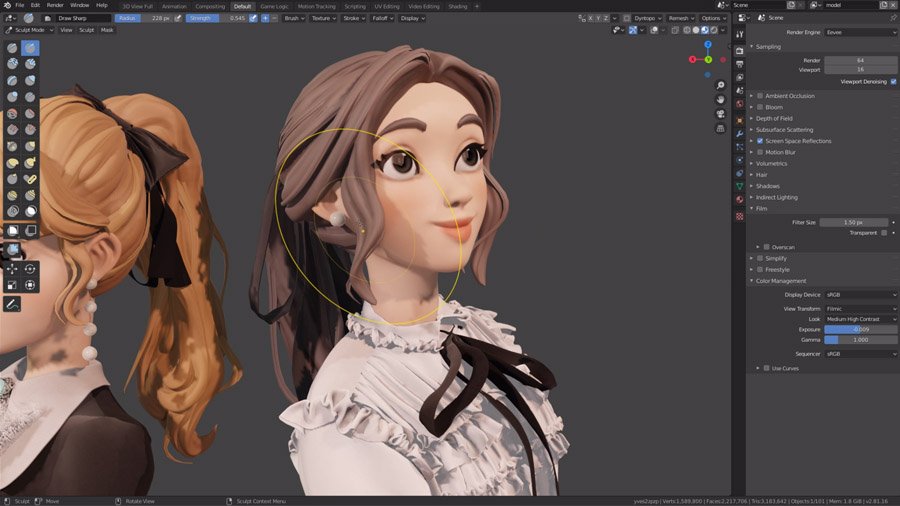
Task: Expand the Volumetrics panel
Action: pyautogui.click(x=771, y=164)
